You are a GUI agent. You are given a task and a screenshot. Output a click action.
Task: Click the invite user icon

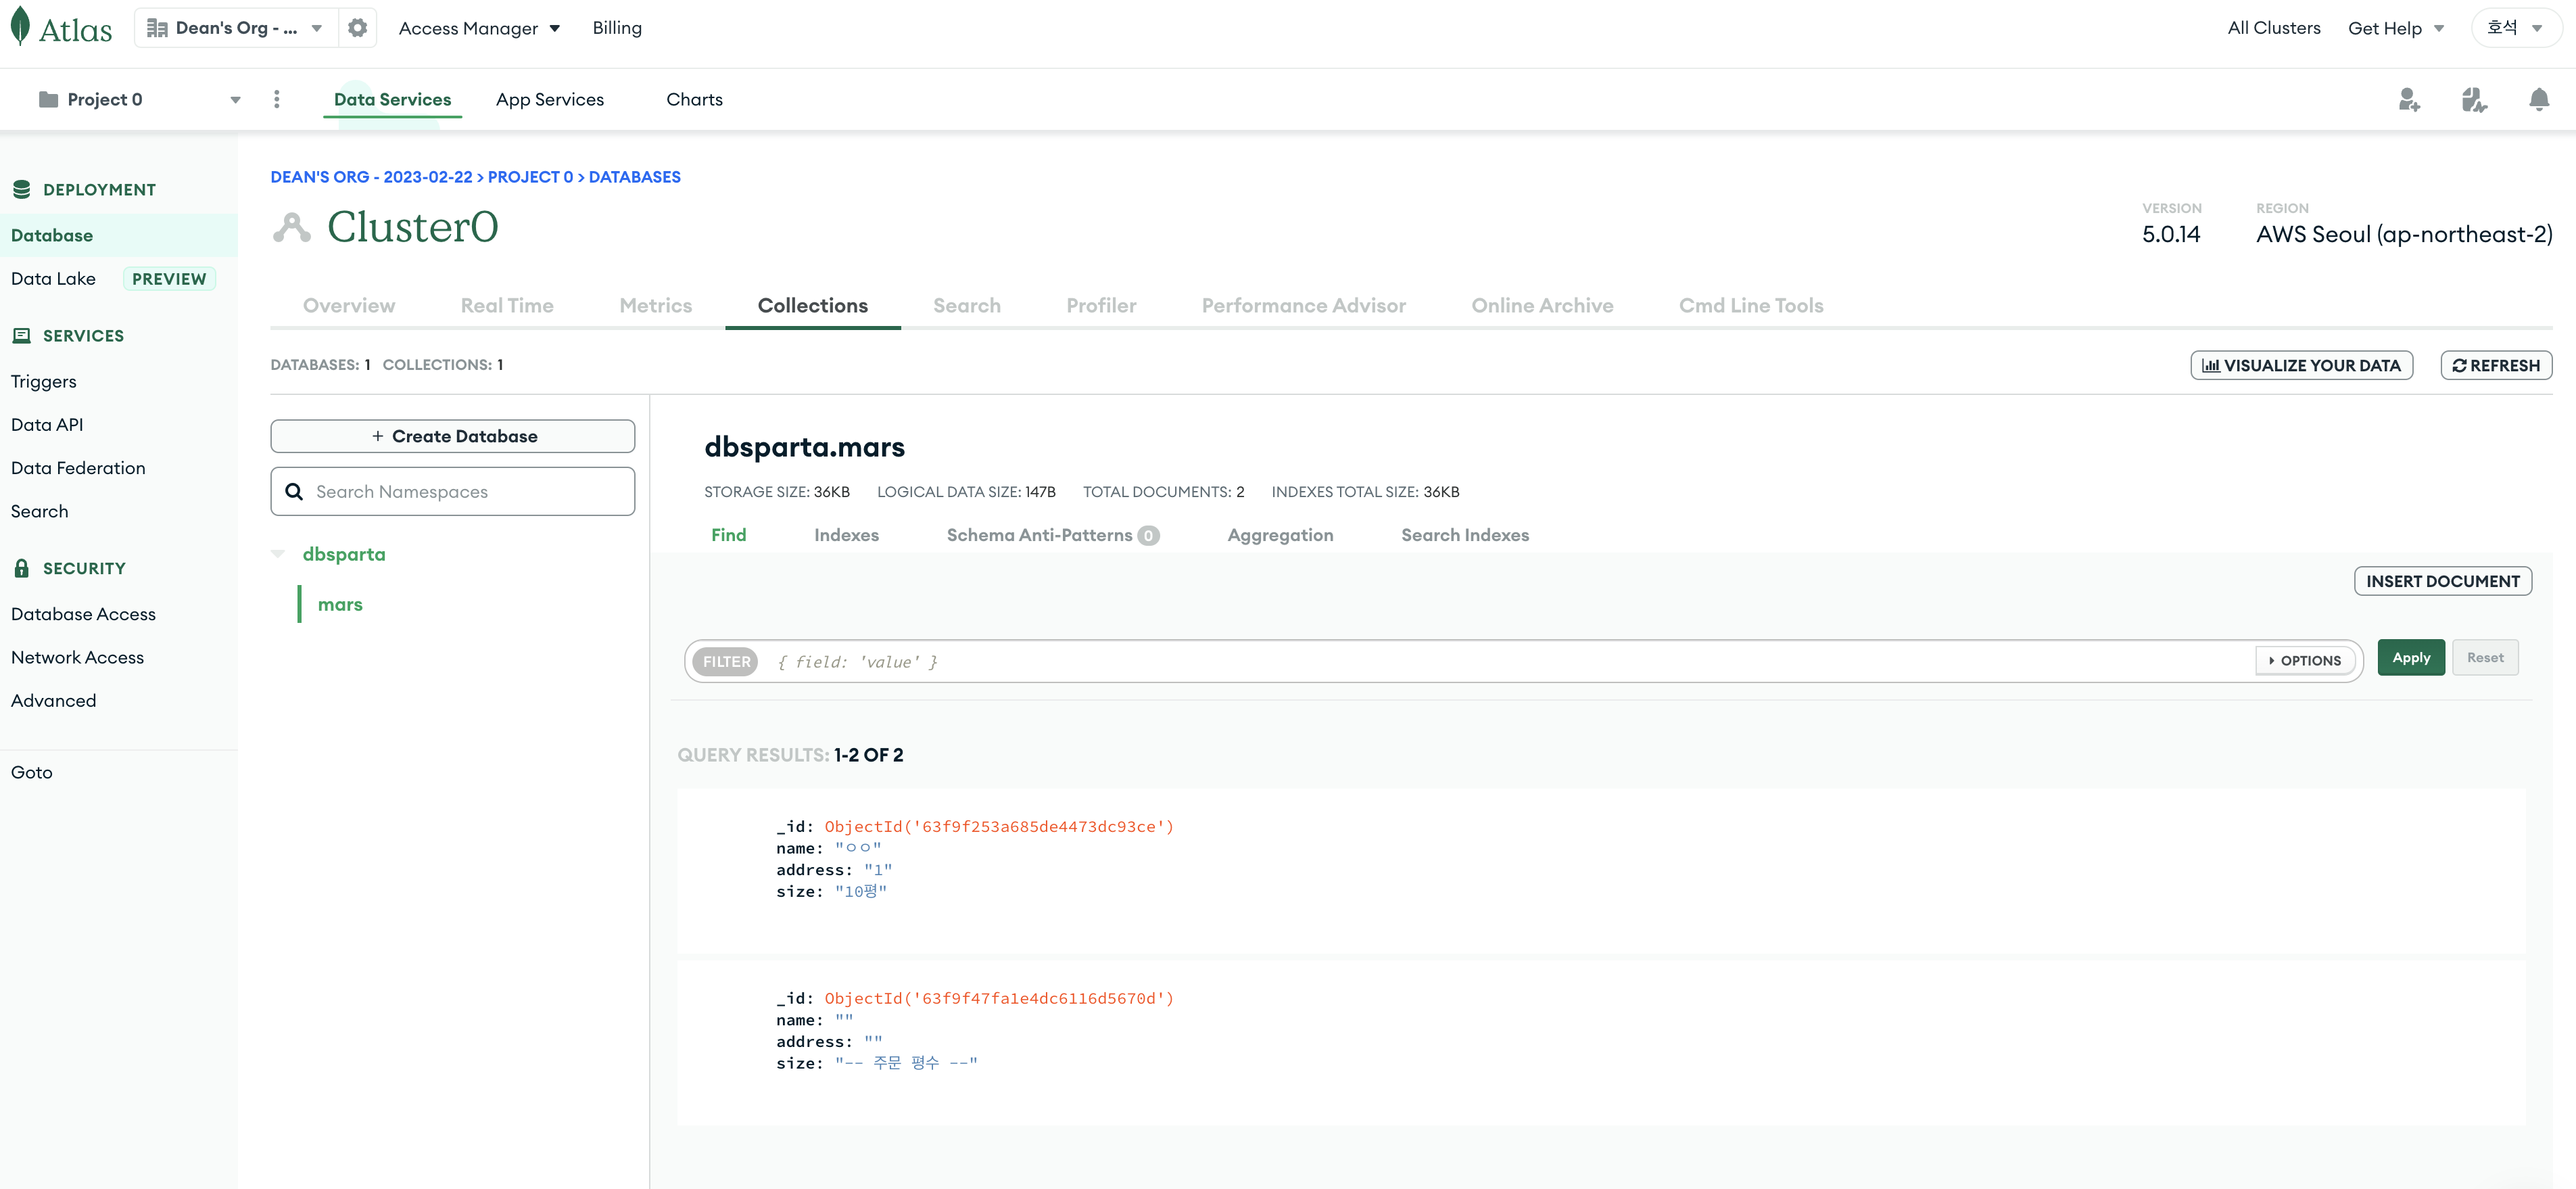click(x=2409, y=99)
